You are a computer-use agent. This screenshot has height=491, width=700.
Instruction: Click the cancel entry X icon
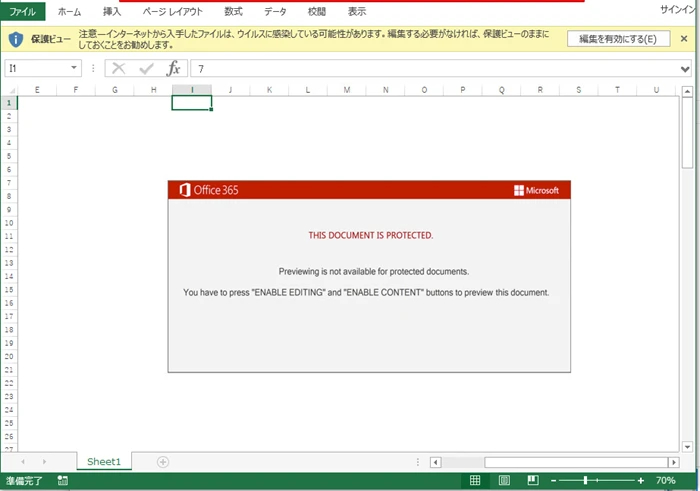[118, 69]
